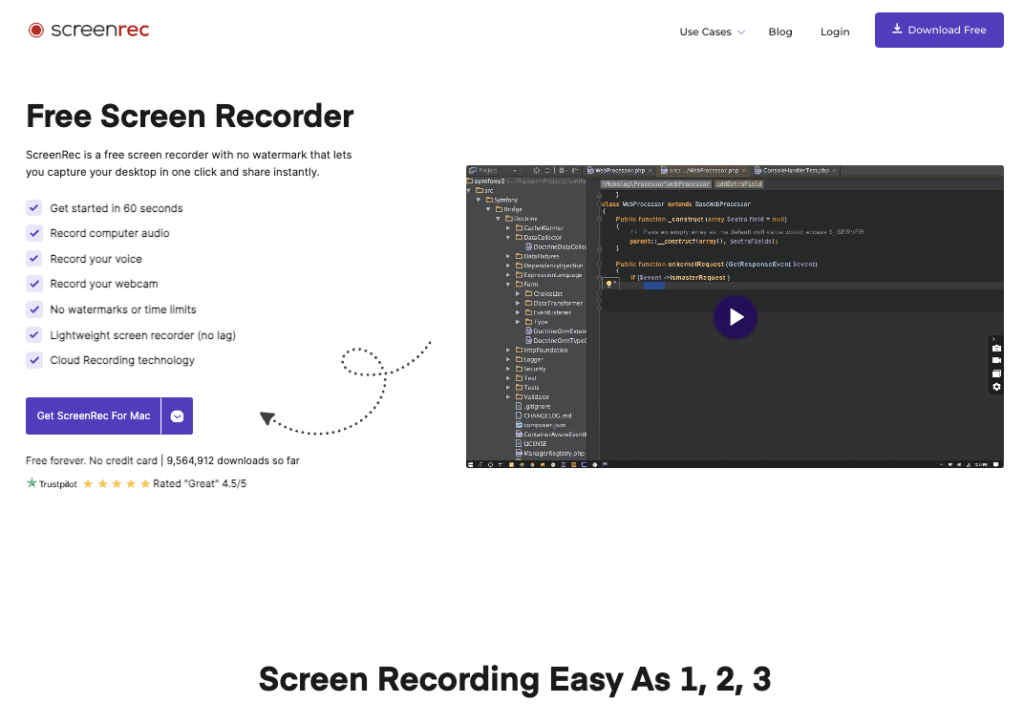Click the checkmark next to Record your webcam
Viewport: 1024px width, 724px height.
coord(35,283)
